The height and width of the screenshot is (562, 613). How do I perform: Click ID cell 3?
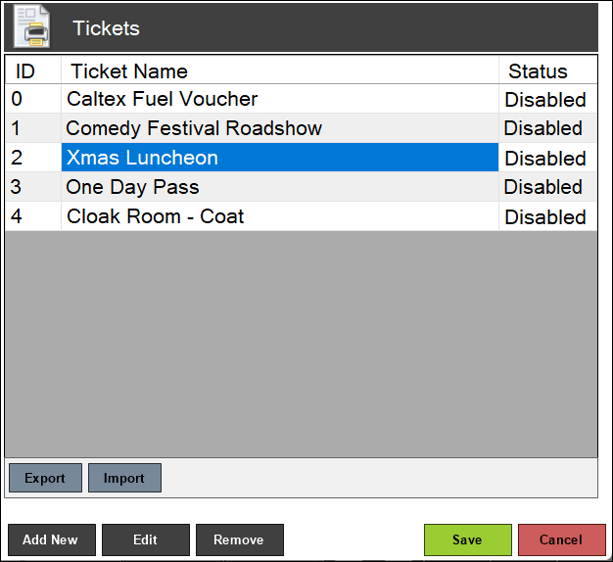click(x=33, y=187)
